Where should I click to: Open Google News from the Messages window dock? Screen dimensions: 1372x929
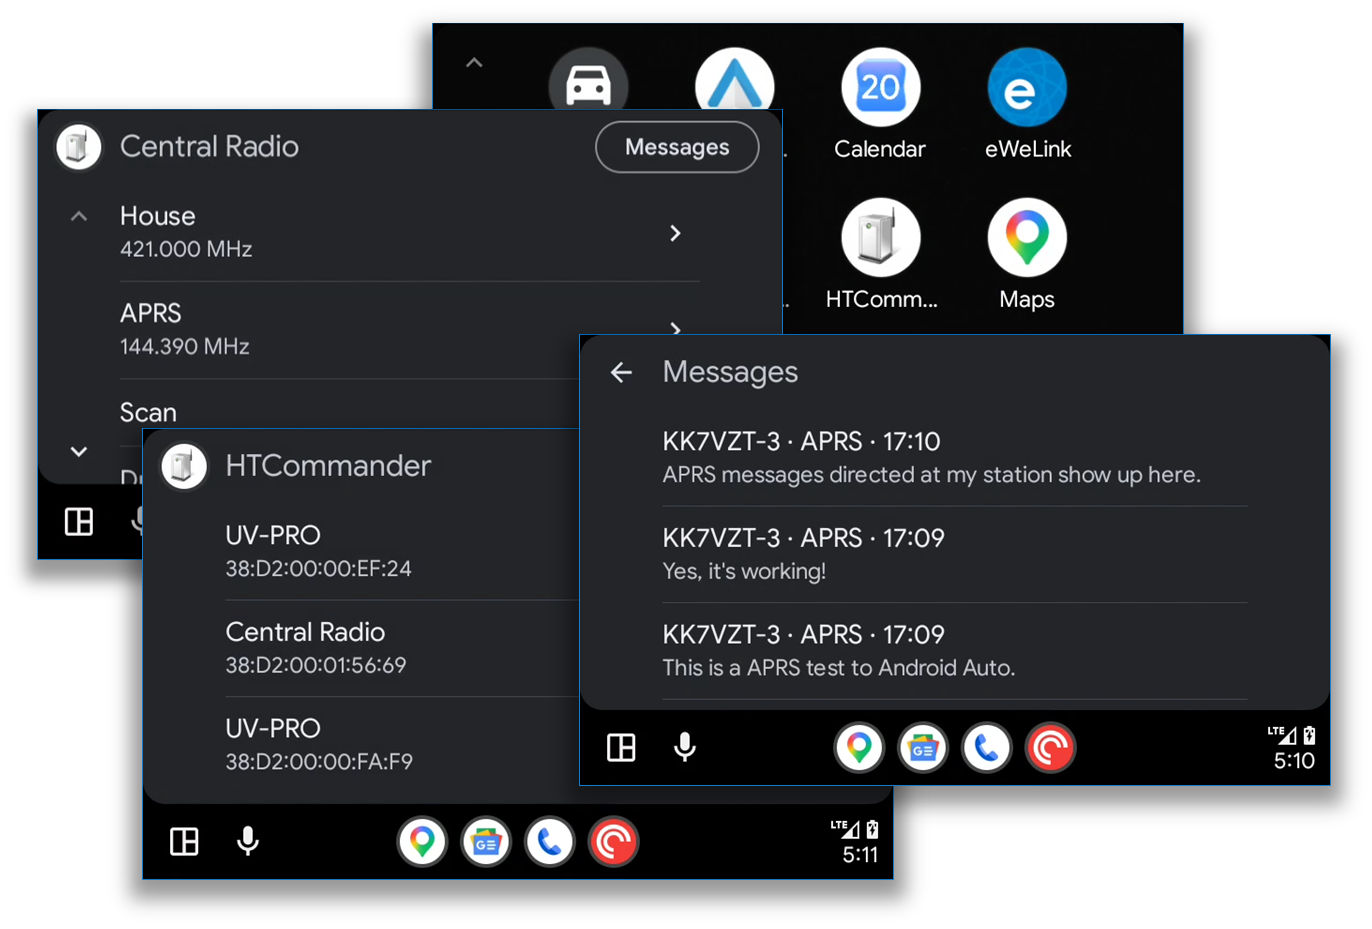923,748
